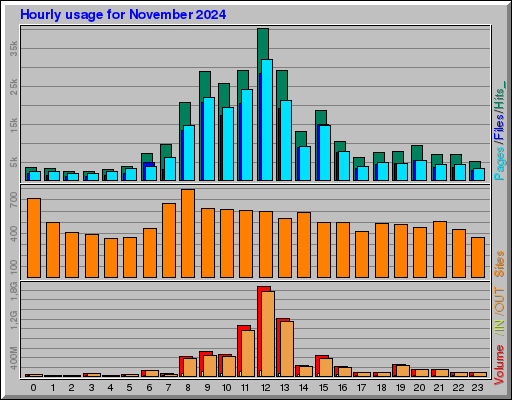Click the 'Files' legend label

[x=499, y=127]
